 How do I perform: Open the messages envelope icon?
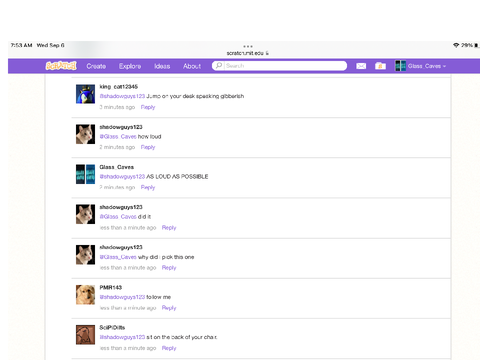pyautogui.click(x=361, y=66)
